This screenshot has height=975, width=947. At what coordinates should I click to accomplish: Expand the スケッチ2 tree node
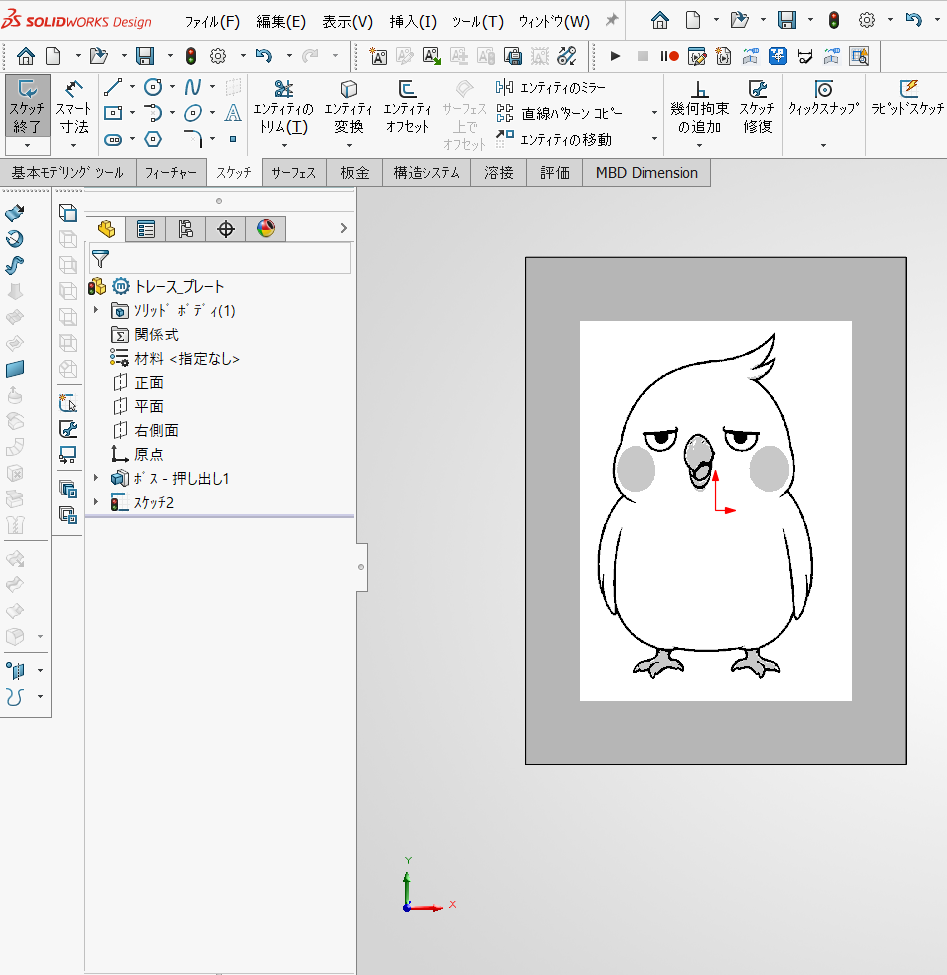tap(96, 501)
